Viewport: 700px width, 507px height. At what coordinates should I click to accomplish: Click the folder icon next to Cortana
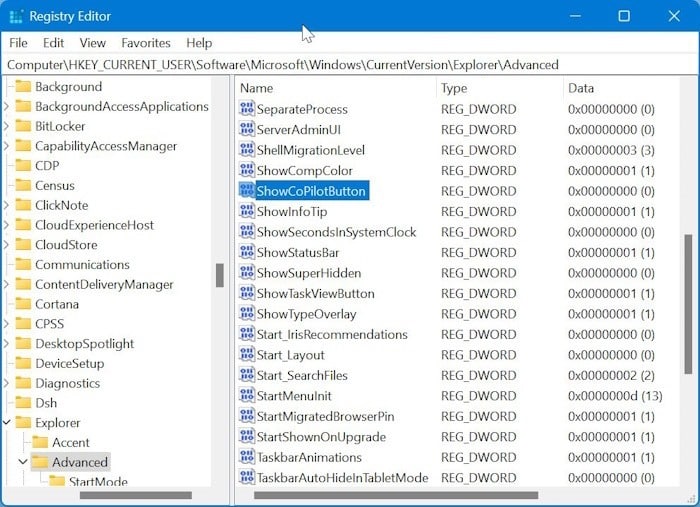23,304
